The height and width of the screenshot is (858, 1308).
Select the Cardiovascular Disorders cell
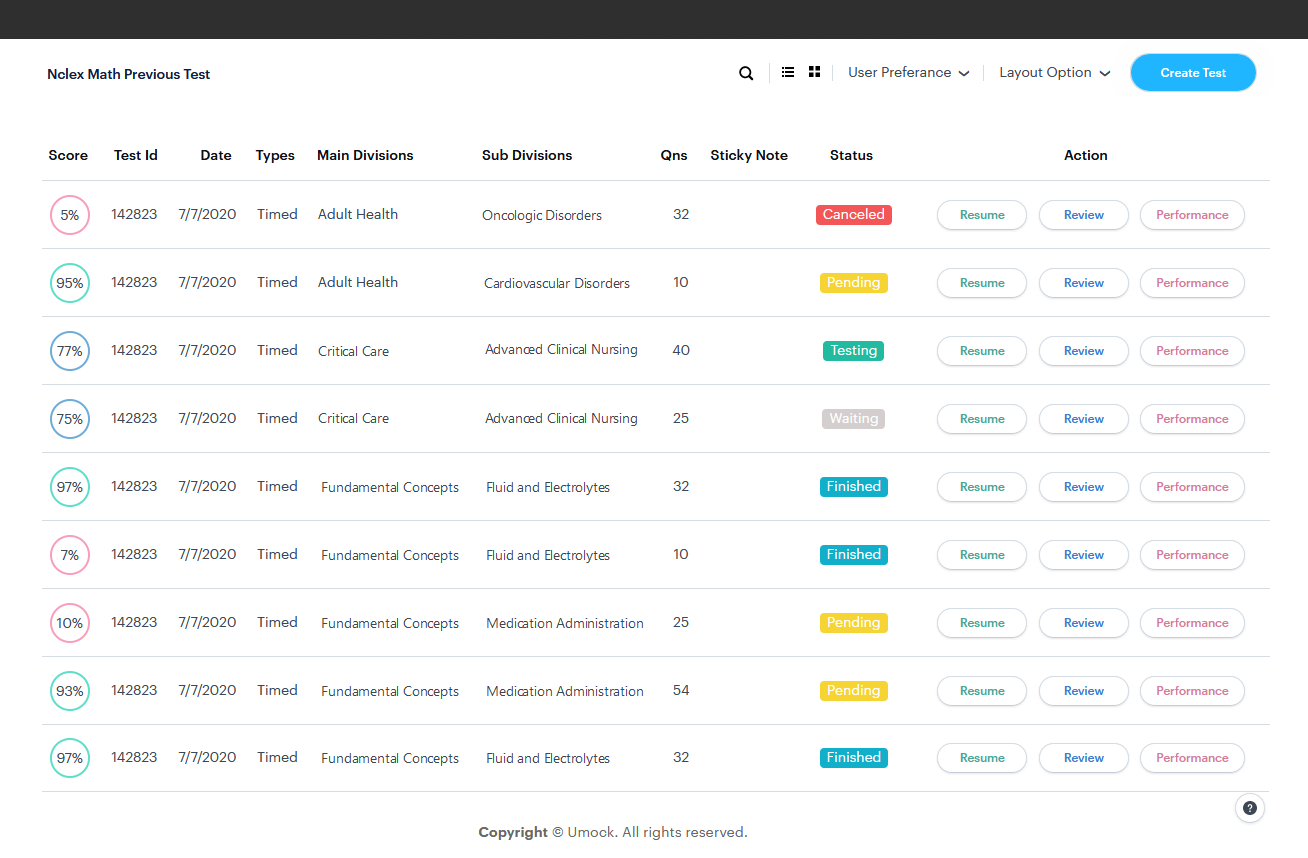coord(557,283)
